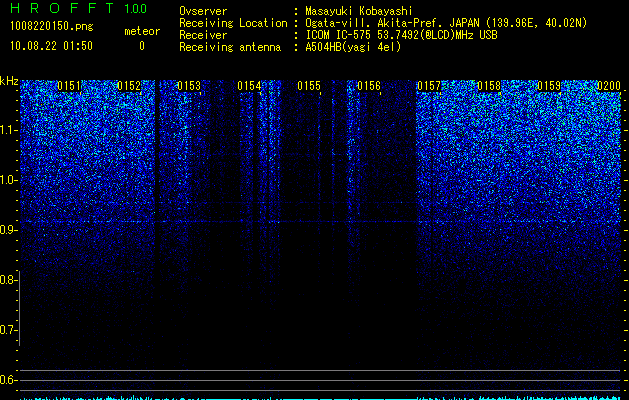Viewport: 629px width, 400px height.
Task: Click the observer name Masayuki Kobayashi
Action: [x=359, y=11]
